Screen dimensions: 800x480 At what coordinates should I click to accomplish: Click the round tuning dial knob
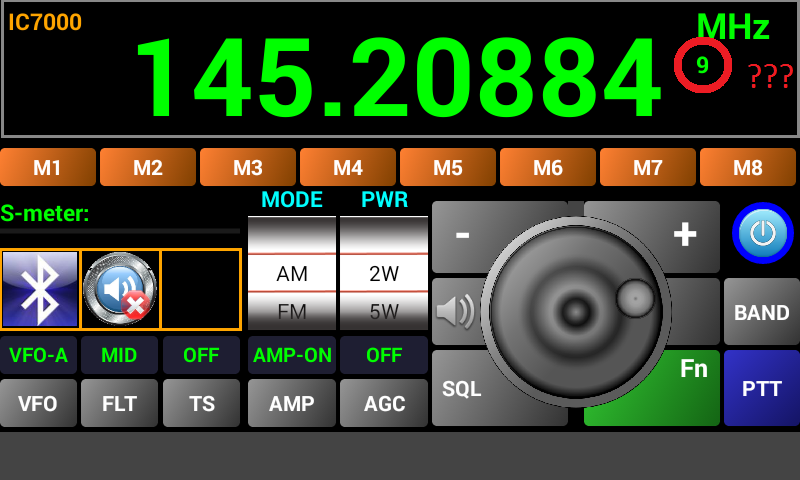575,312
